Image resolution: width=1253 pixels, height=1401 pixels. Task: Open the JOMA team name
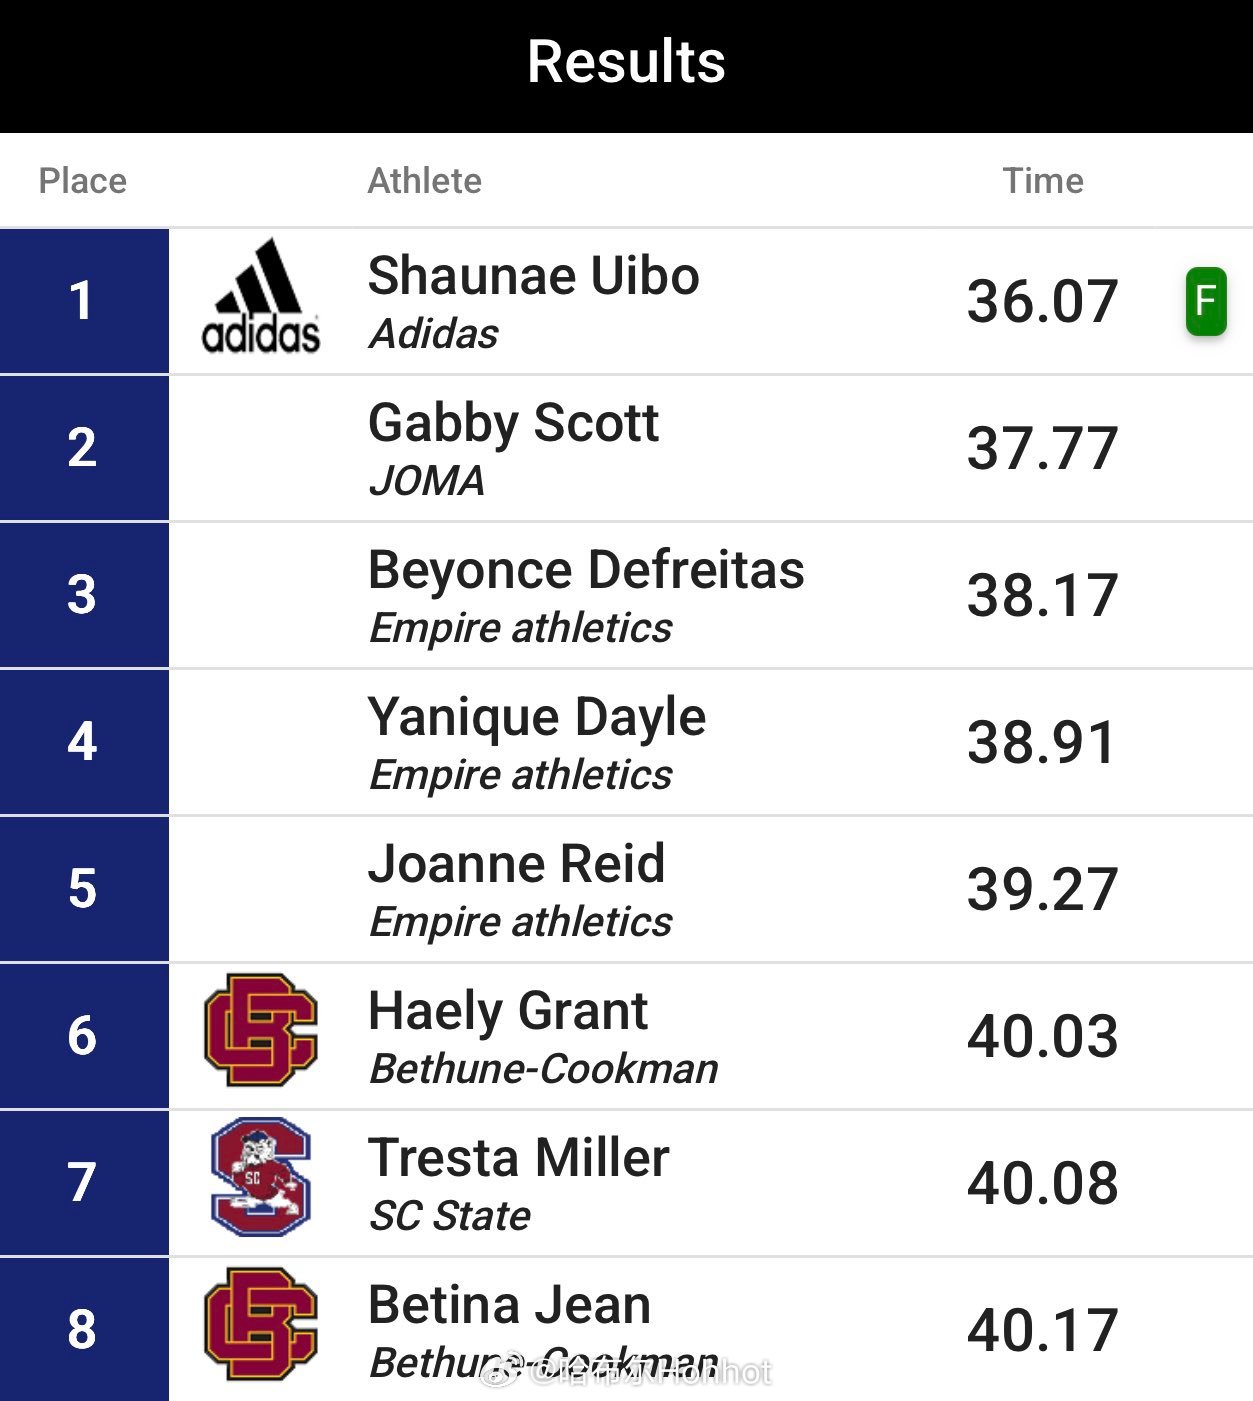click(x=427, y=481)
